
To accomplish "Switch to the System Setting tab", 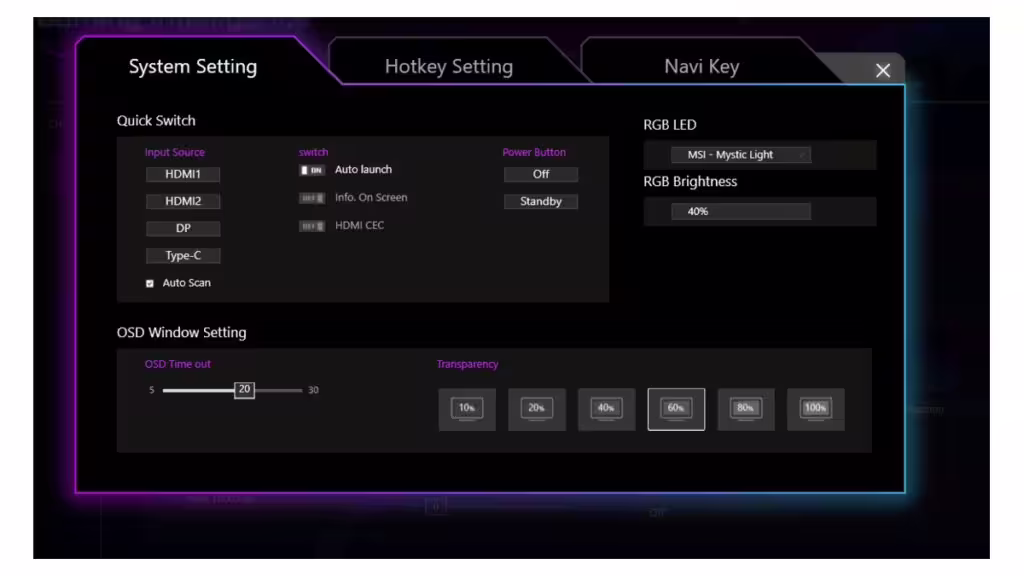I will coord(193,67).
